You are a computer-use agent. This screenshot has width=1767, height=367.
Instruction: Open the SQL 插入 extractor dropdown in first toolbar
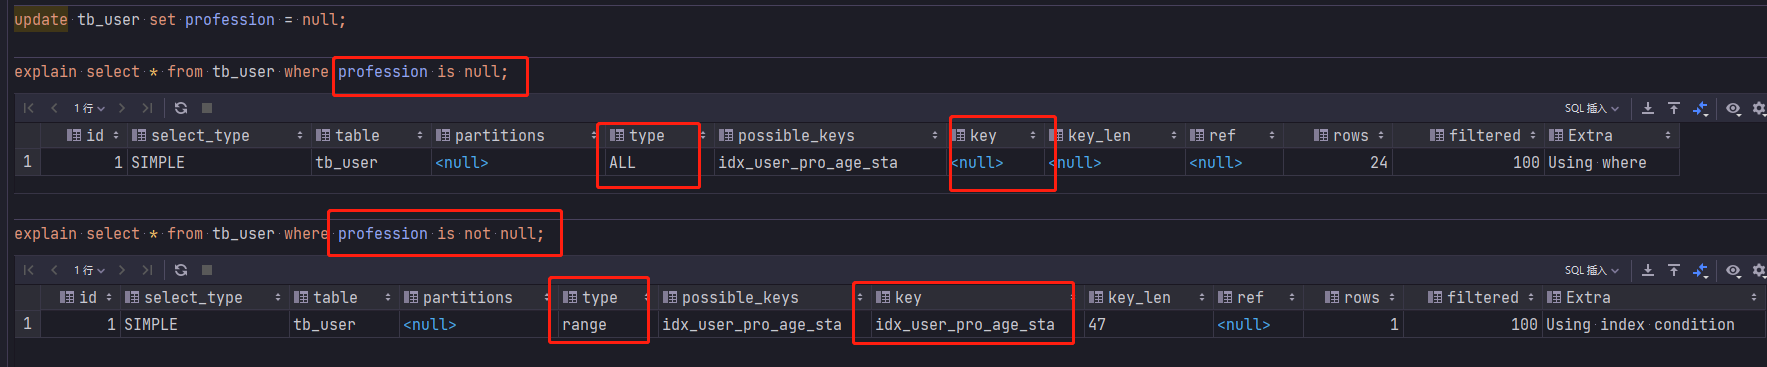point(1592,108)
